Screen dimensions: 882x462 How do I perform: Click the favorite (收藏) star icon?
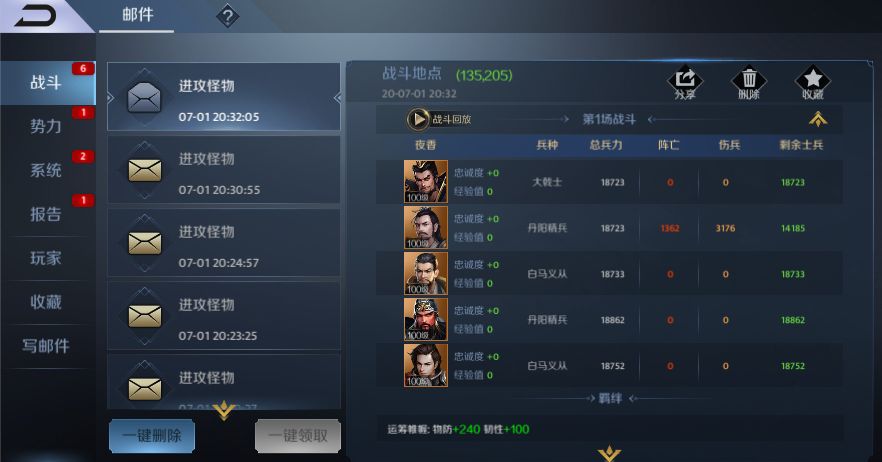click(813, 83)
